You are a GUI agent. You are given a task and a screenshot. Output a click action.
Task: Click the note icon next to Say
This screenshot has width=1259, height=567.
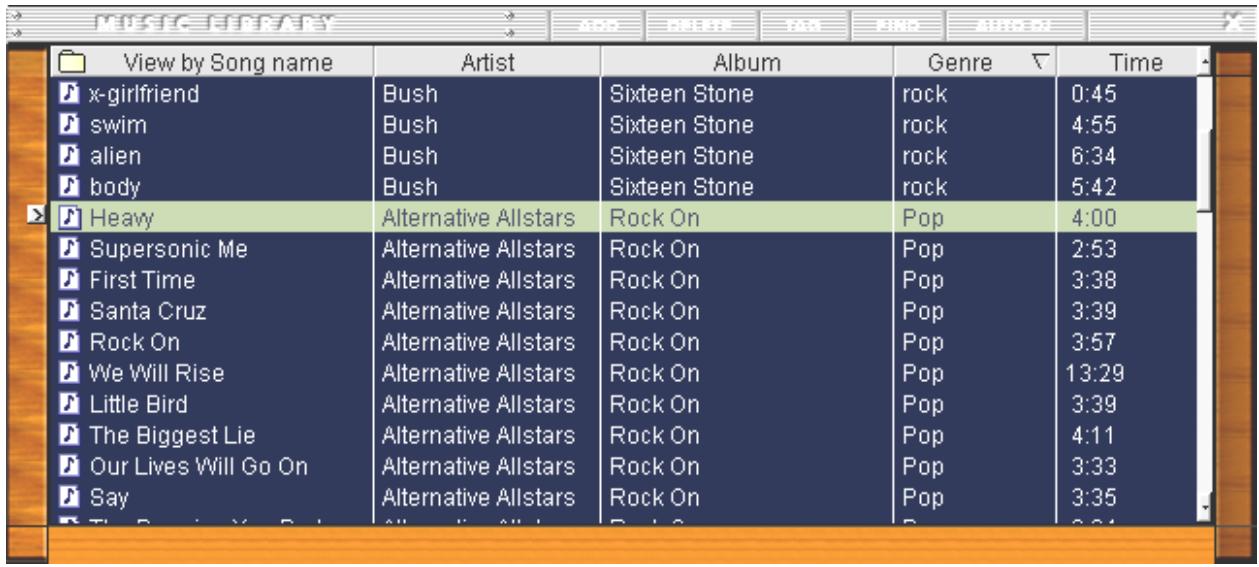(69, 495)
